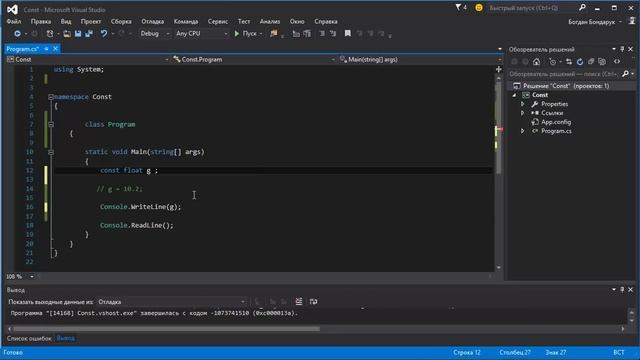640x360 pixels.
Task: Collapse the Main method code block
Action: [x=51, y=152]
